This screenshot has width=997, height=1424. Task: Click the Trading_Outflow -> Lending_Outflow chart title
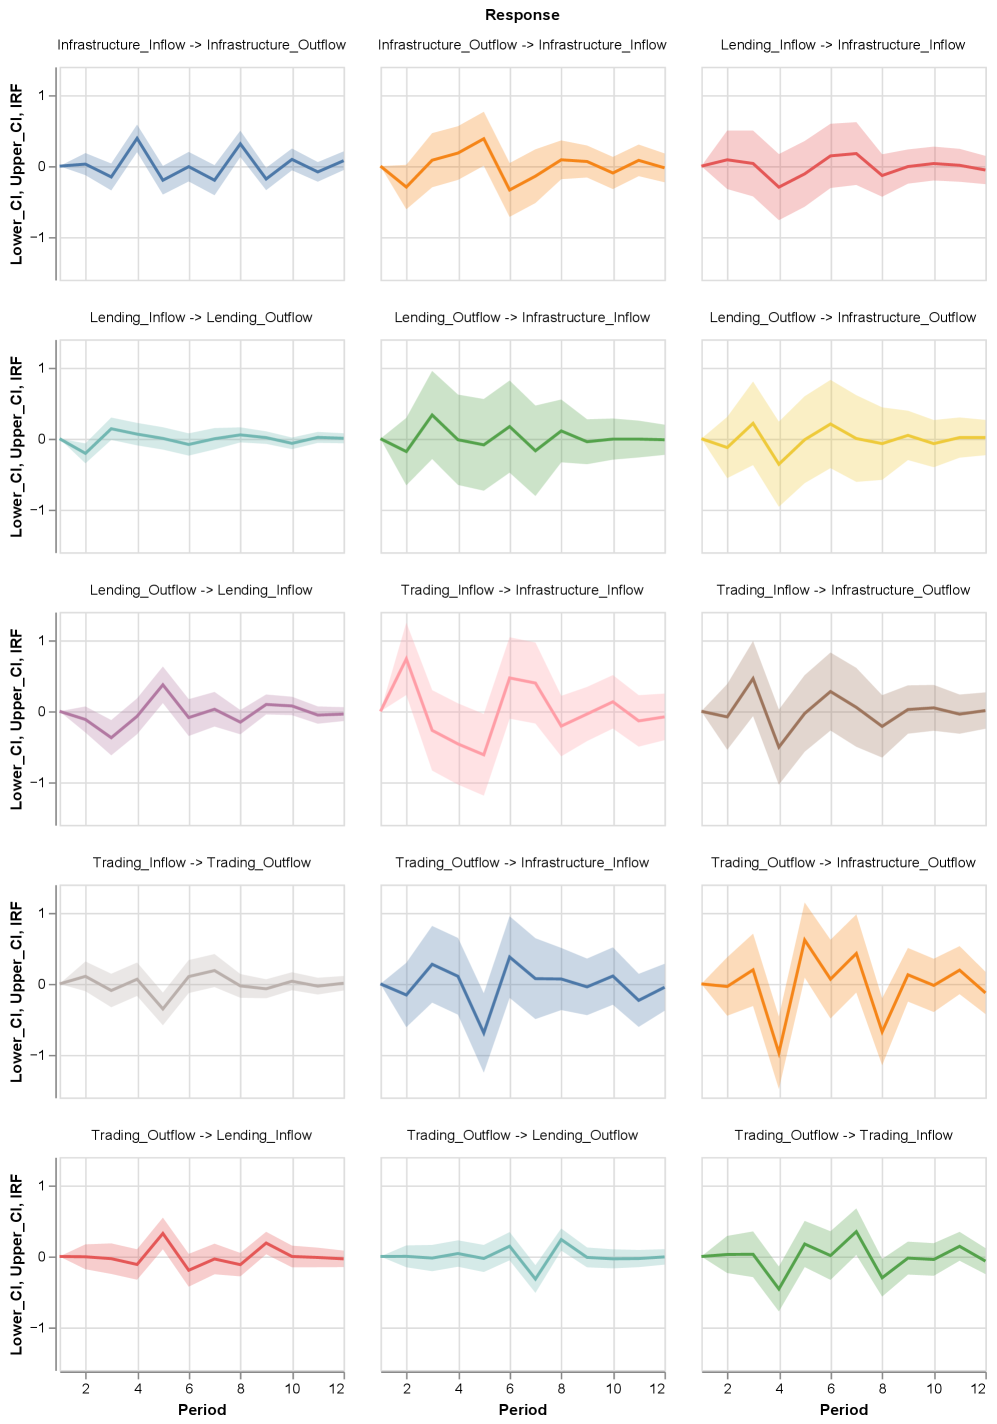click(522, 1135)
